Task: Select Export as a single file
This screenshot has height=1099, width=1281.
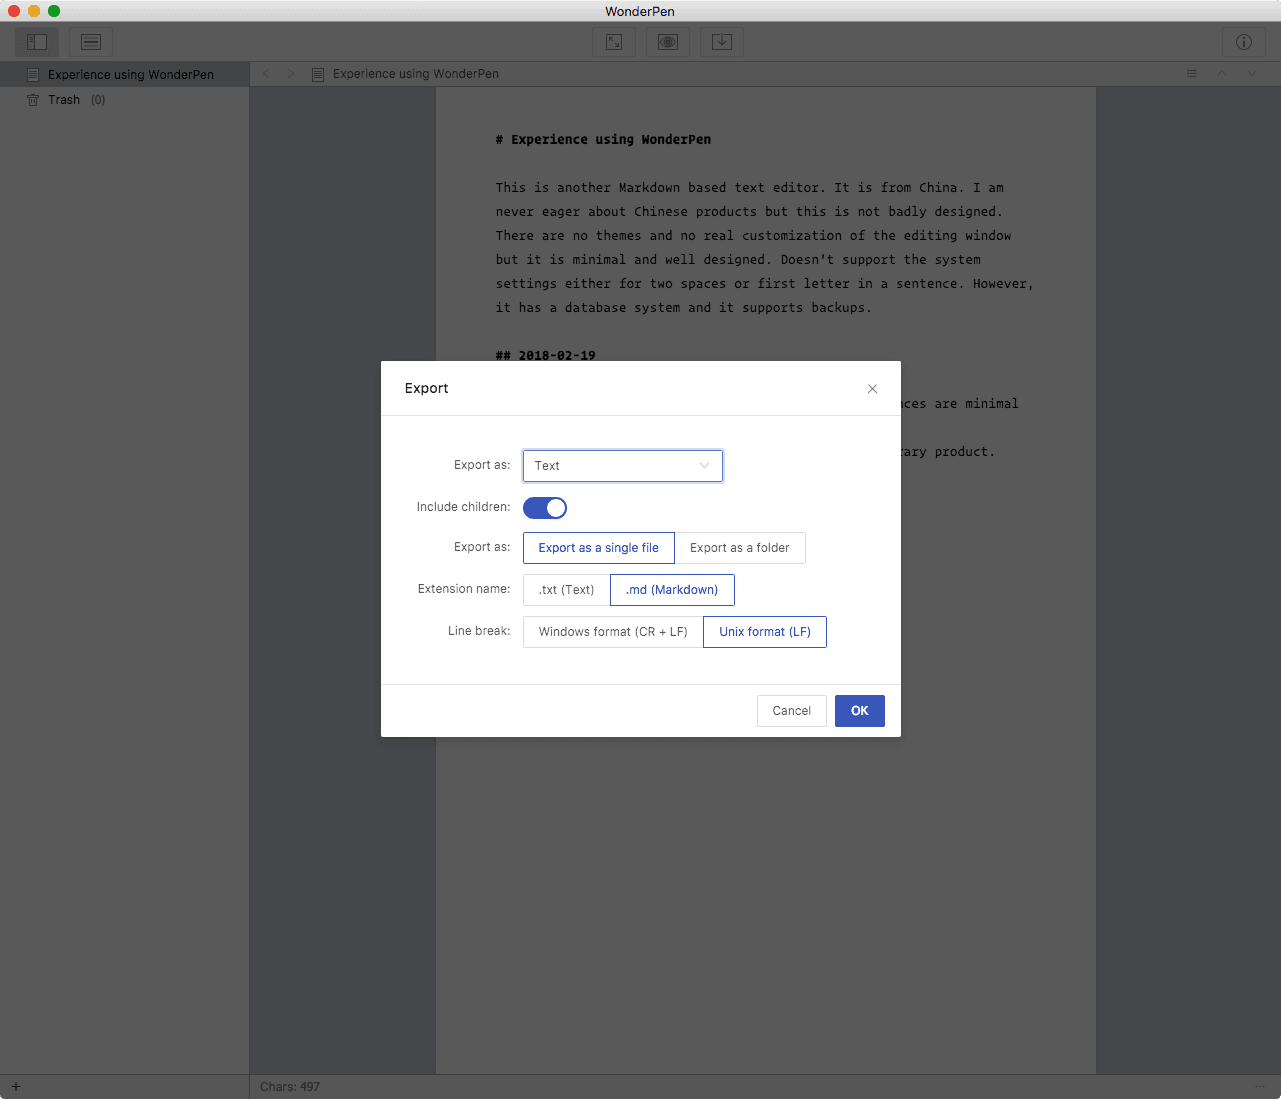Action: coord(599,548)
